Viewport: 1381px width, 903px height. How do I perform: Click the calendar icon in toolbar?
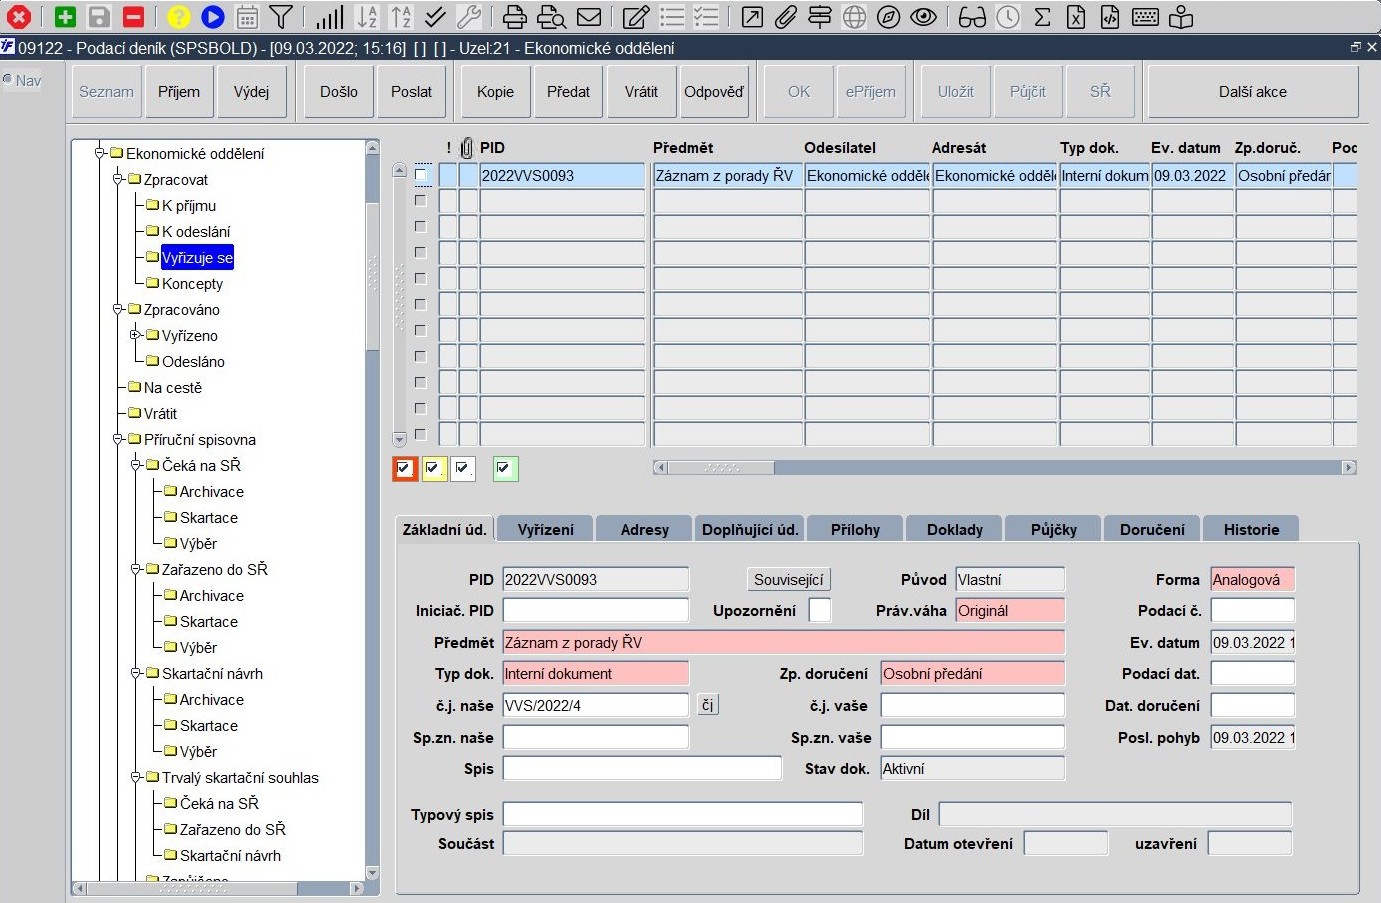pos(247,17)
